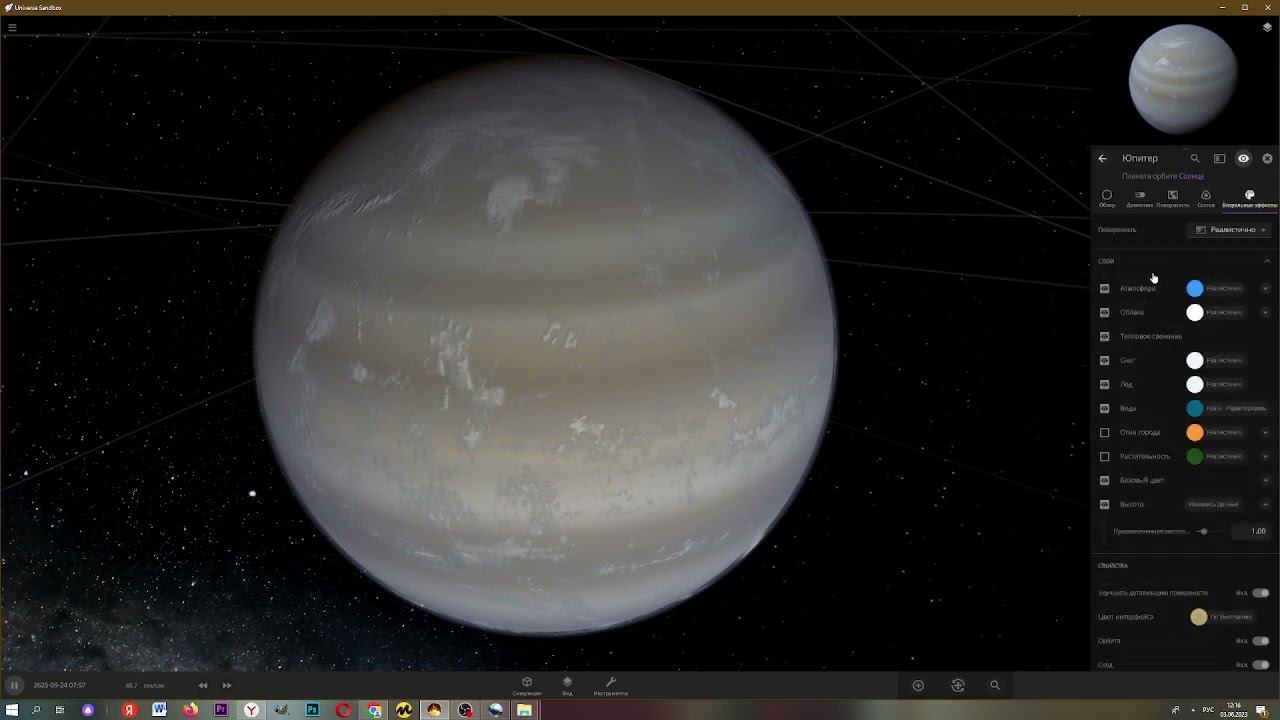Image resolution: width=1280 pixels, height=720 pixels.
Task: Follow the Солнце link
Action: coord(1191,176)
